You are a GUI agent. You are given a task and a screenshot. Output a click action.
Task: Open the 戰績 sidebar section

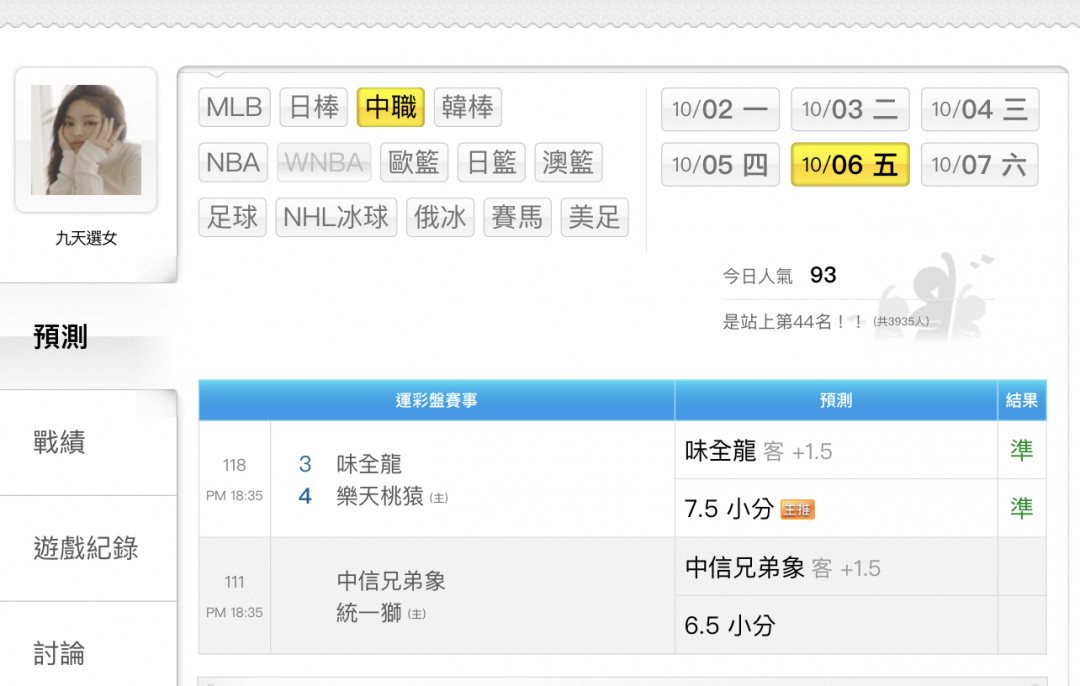click(59, 442)
